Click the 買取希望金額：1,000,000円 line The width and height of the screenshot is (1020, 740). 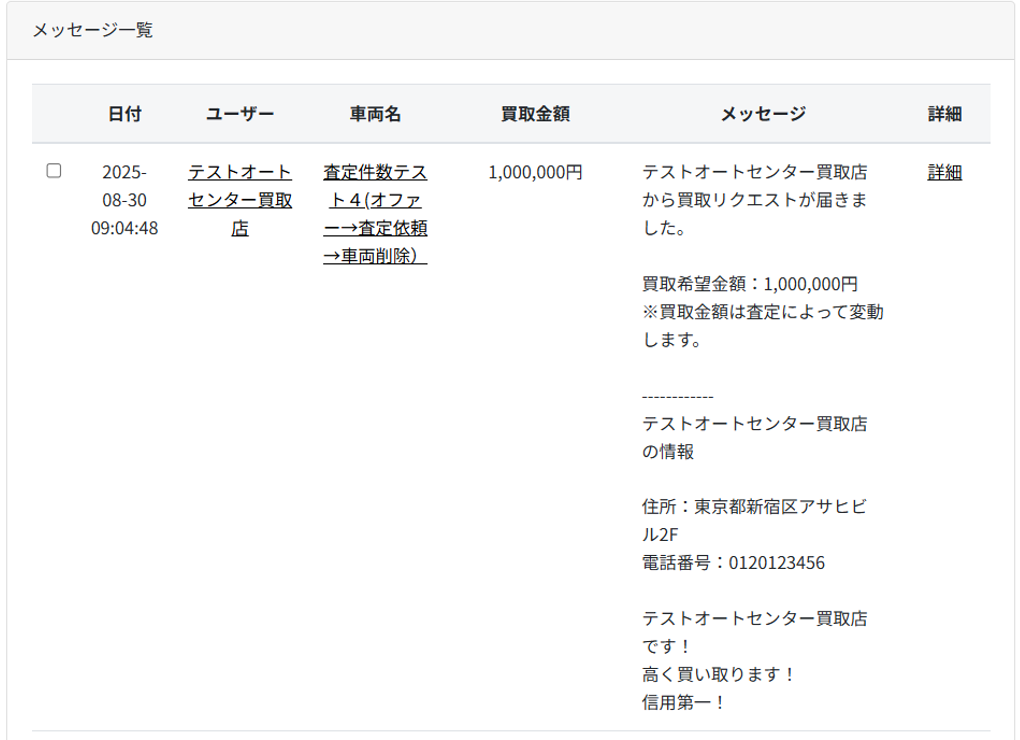click(x=750, y=284)
